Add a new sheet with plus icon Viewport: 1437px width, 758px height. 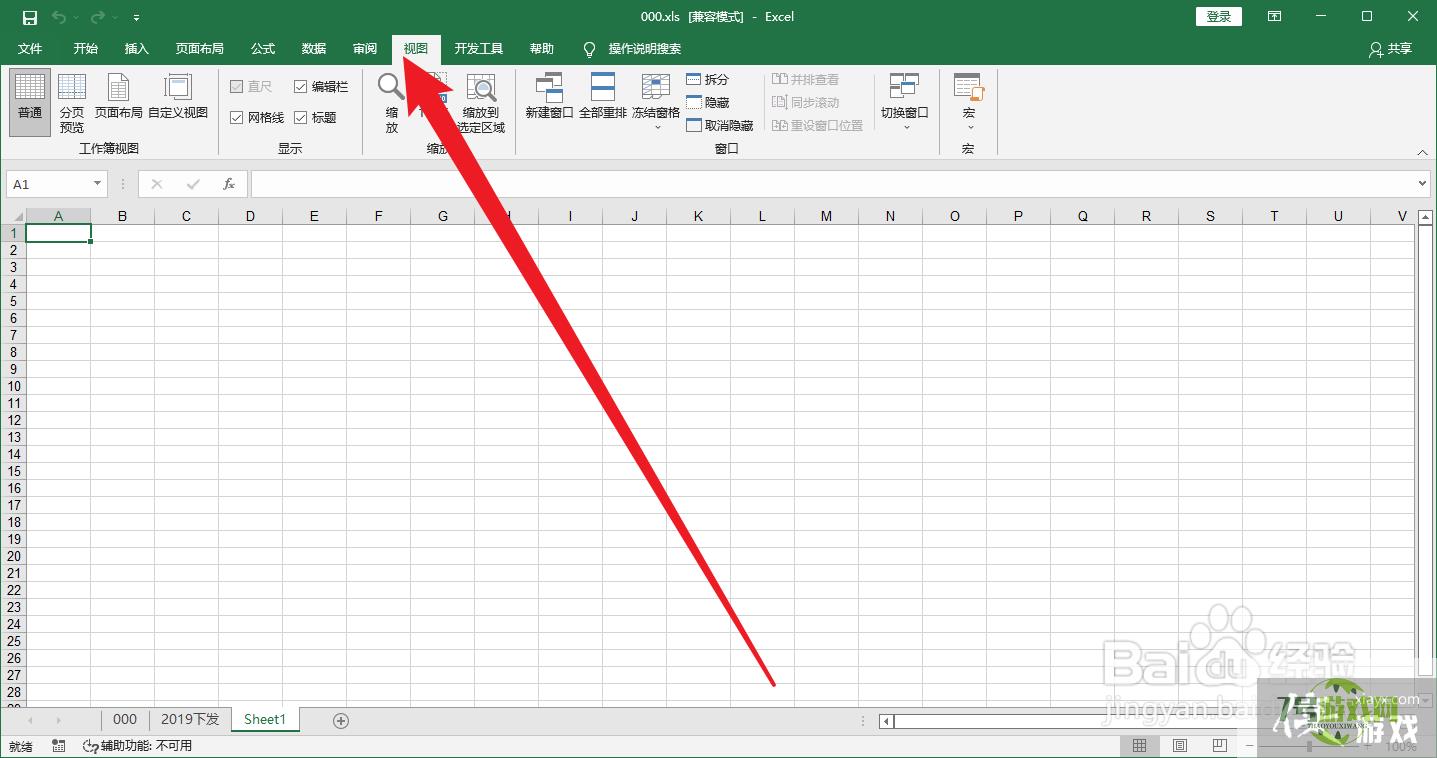pos(341,720)
